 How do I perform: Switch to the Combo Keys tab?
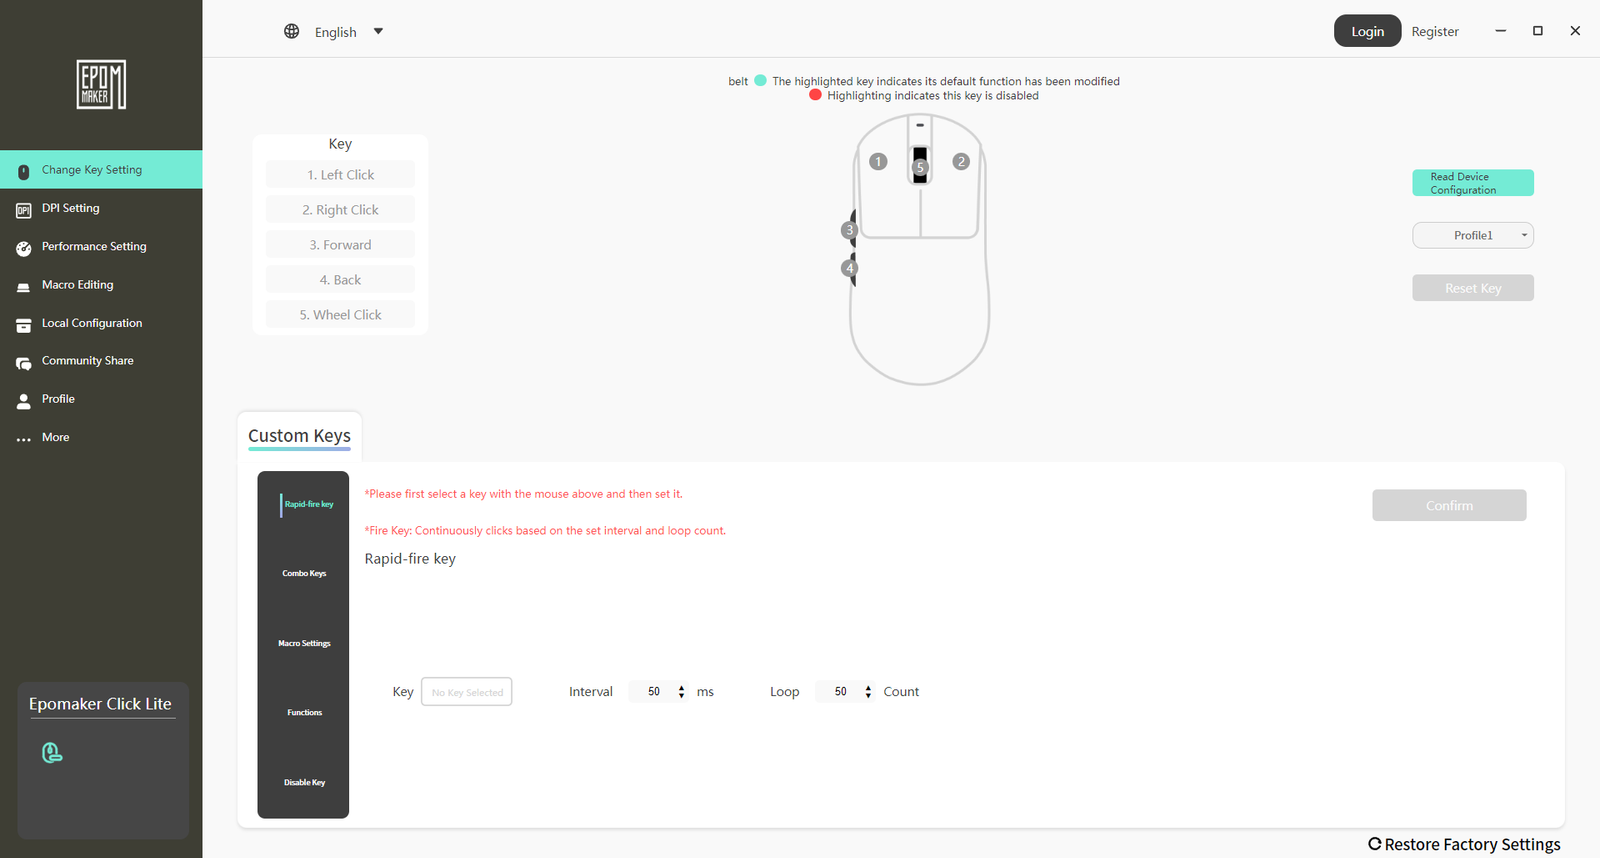(x=304, y=574)
